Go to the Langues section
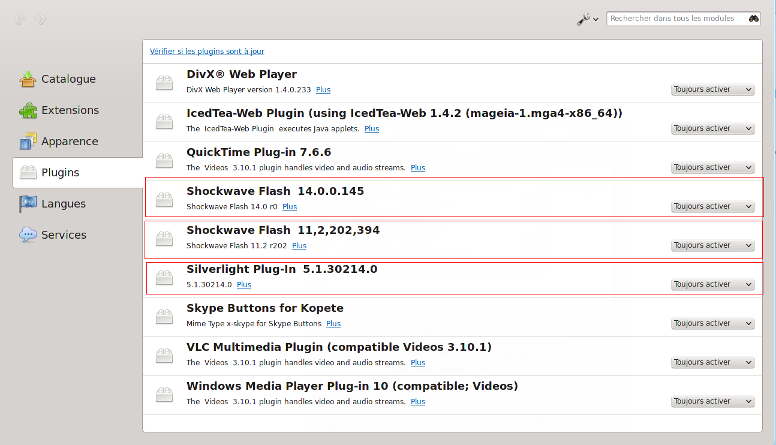This screenshot has width=776, height=445. click(53, 204)
